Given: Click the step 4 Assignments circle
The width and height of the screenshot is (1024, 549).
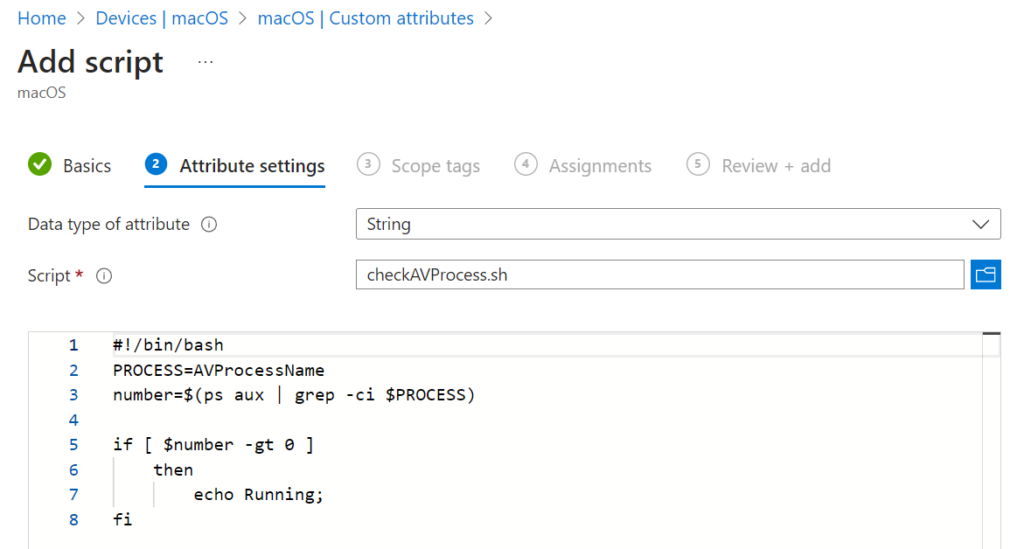Looking at the screenshot, I should (526, 165).
